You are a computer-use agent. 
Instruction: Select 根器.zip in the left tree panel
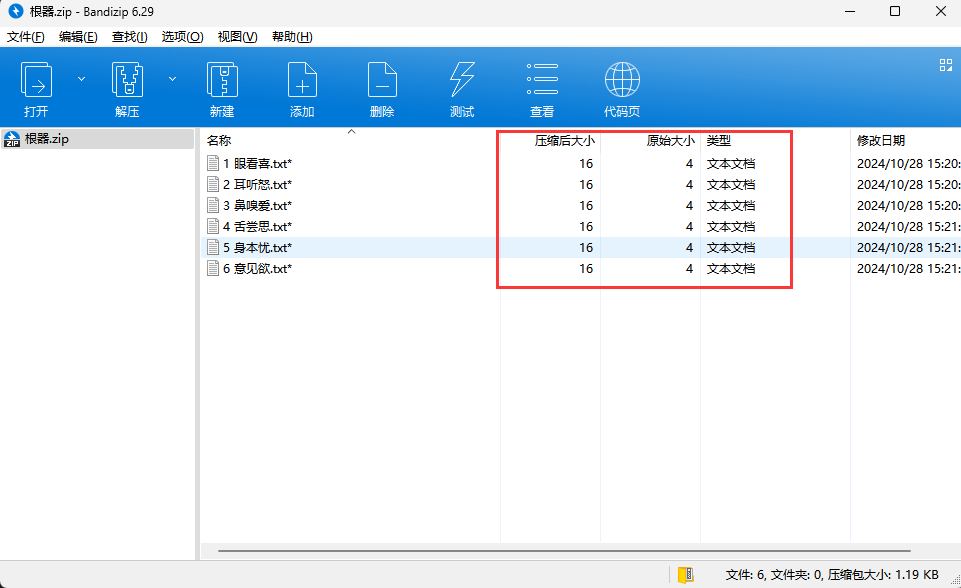46,139
